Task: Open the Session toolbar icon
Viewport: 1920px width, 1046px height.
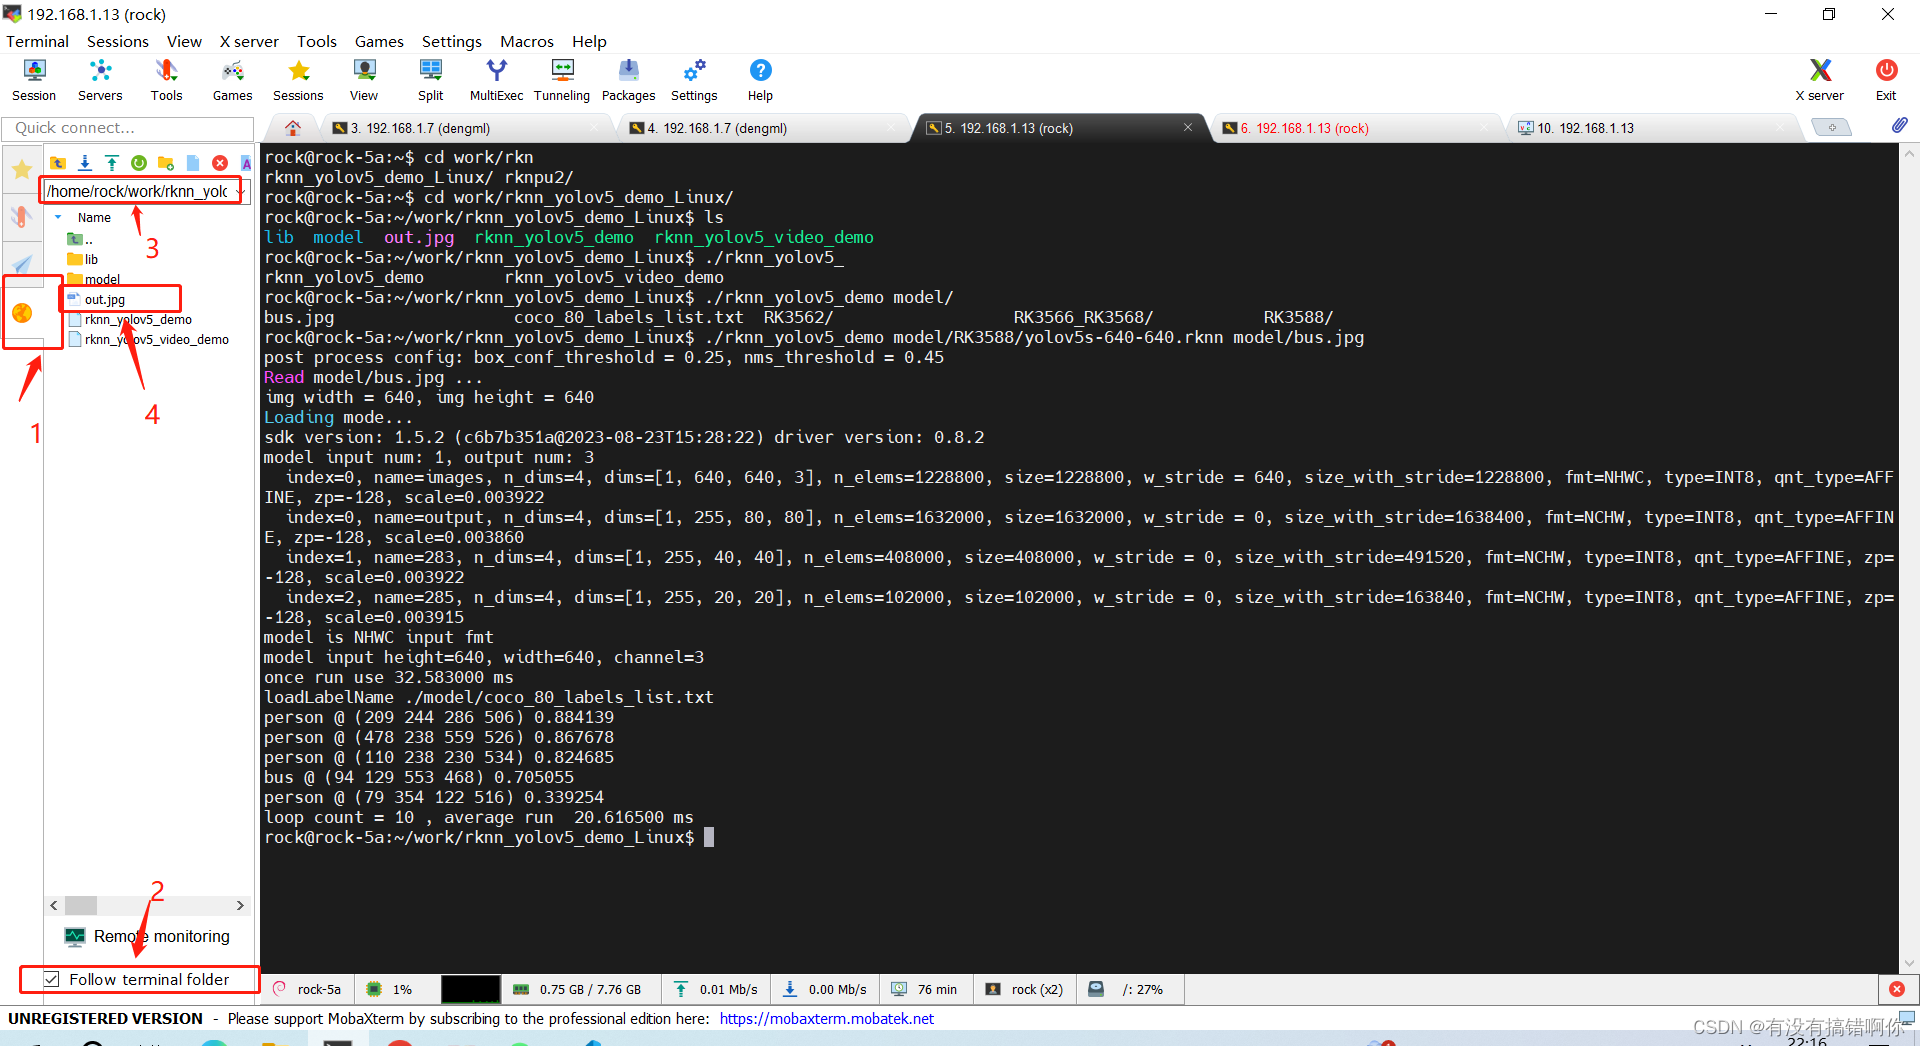Action: tap(34, 80)
